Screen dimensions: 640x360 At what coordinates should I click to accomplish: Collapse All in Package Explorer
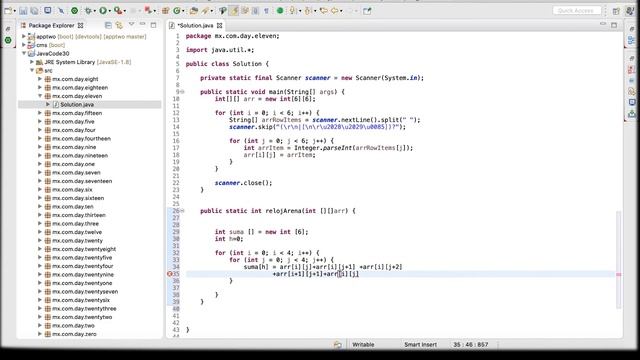pyautogui.click(x=108, y=25)
